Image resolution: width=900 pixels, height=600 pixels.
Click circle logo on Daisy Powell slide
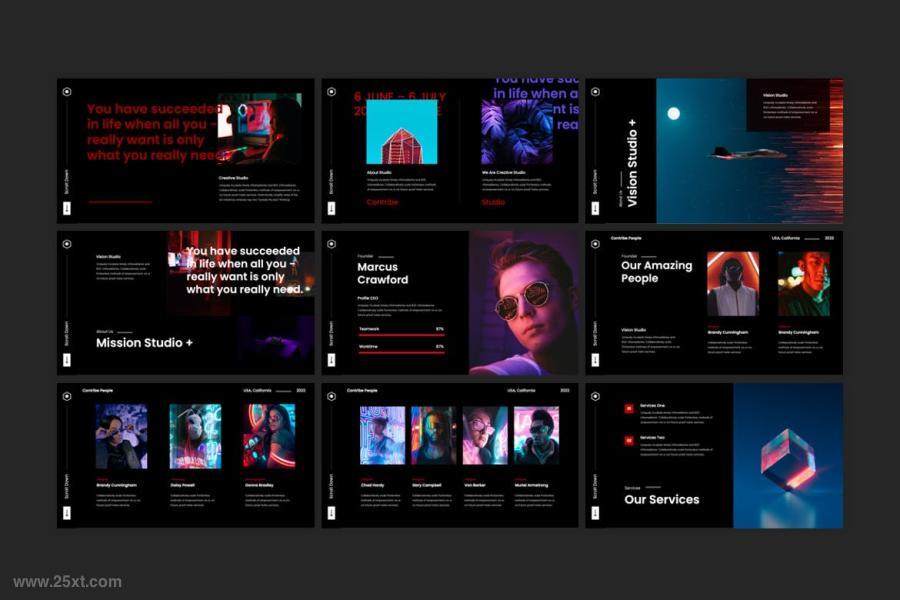coord(67,396)
